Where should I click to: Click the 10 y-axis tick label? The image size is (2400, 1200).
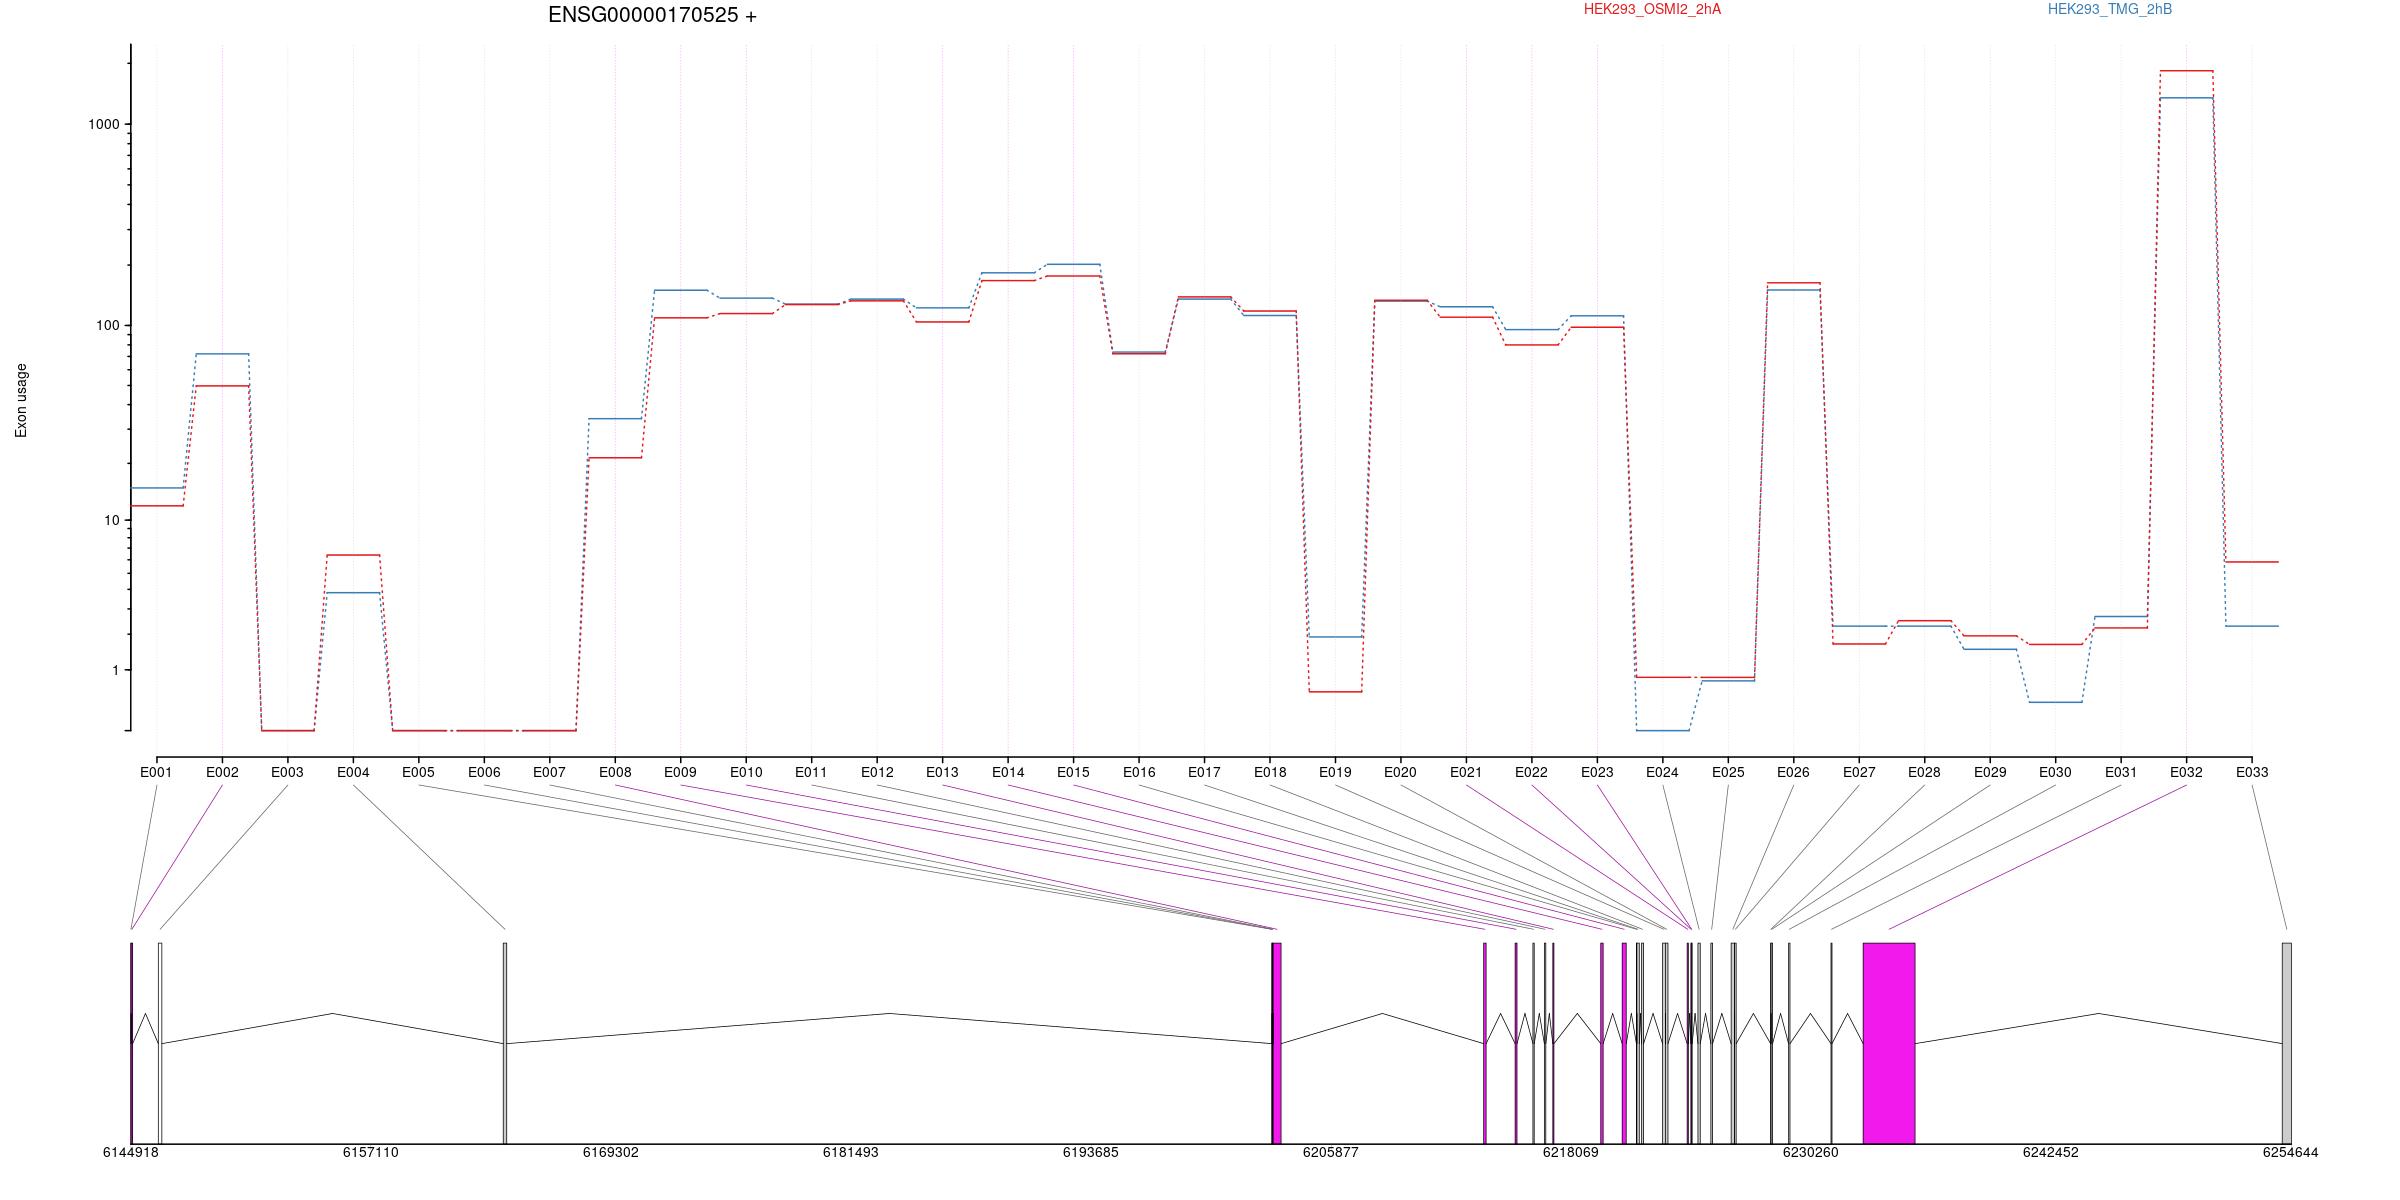tap(112, 520)
